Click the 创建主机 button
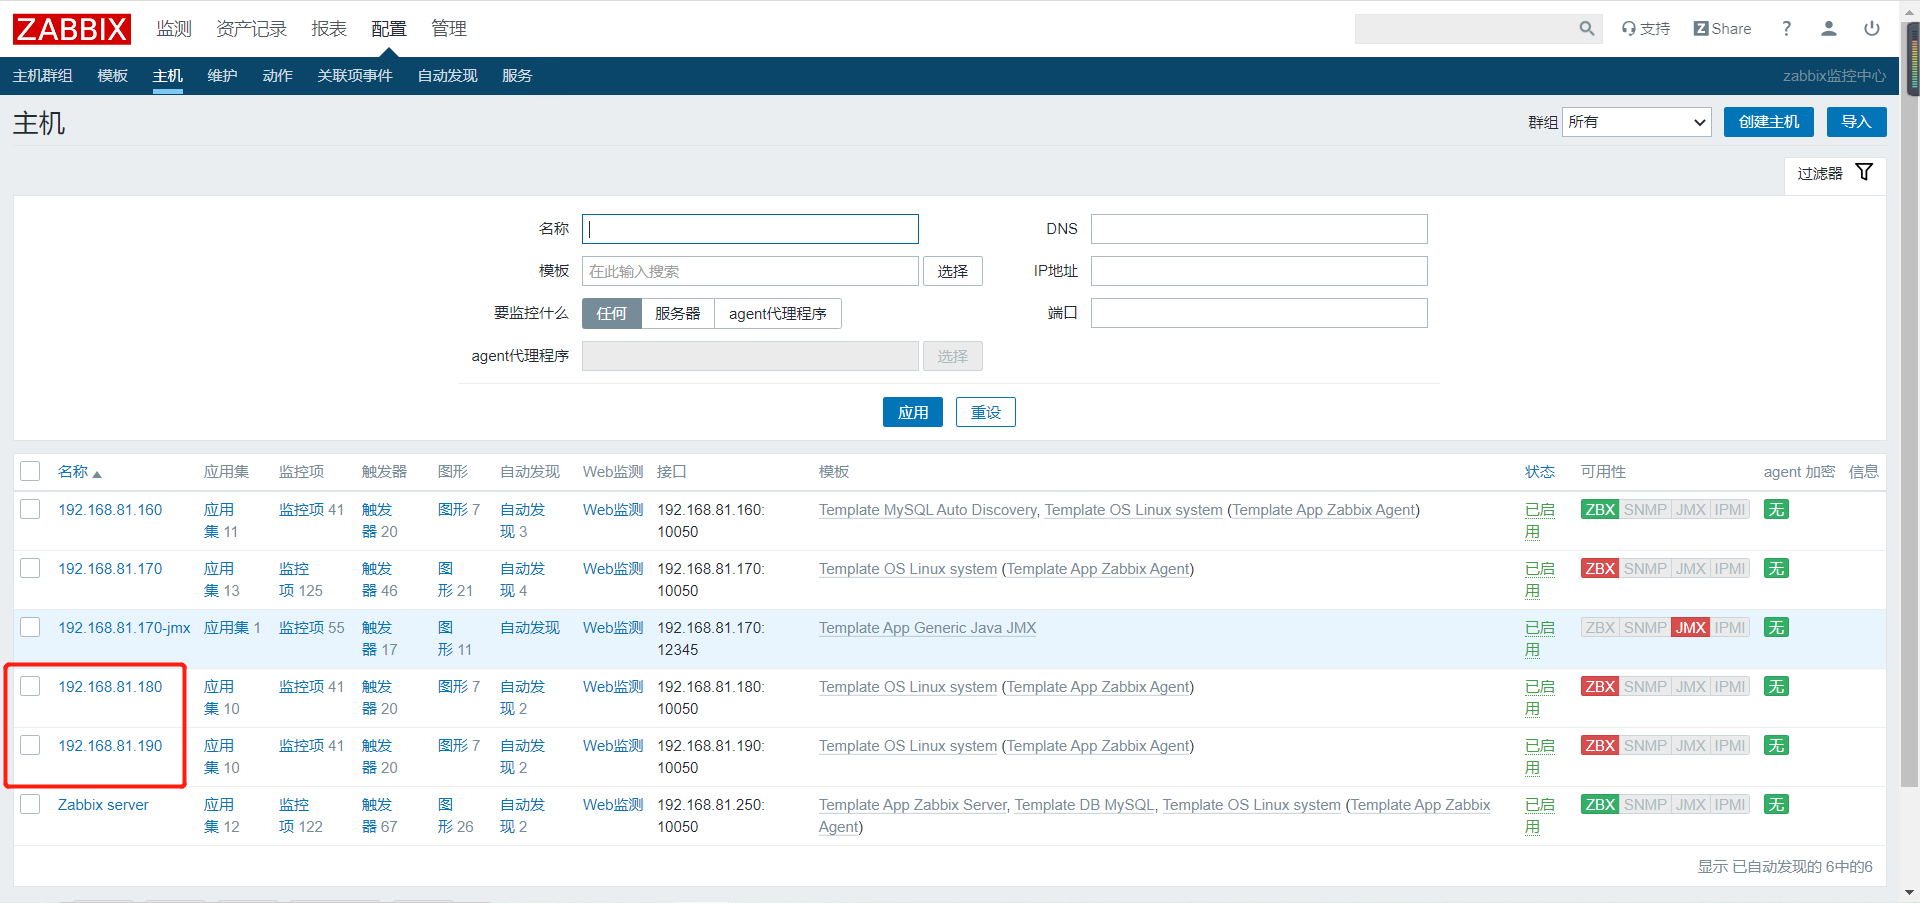The height and width of the screenshot is (903, 1920). coord(1768,122)
